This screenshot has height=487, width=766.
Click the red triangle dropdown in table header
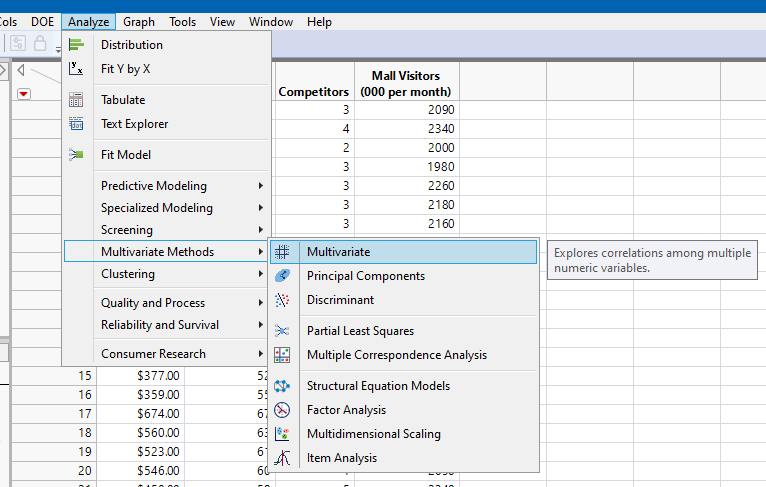pyautogui.click(x=23, y=93)
